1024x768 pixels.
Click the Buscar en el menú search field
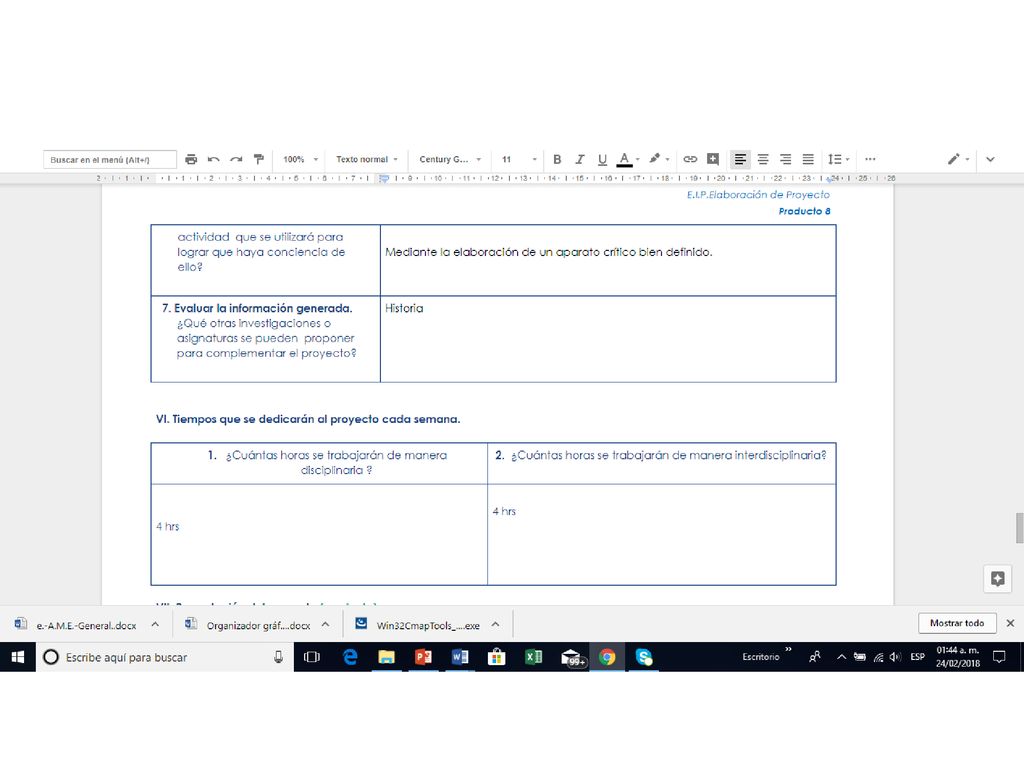coord(110,159)
